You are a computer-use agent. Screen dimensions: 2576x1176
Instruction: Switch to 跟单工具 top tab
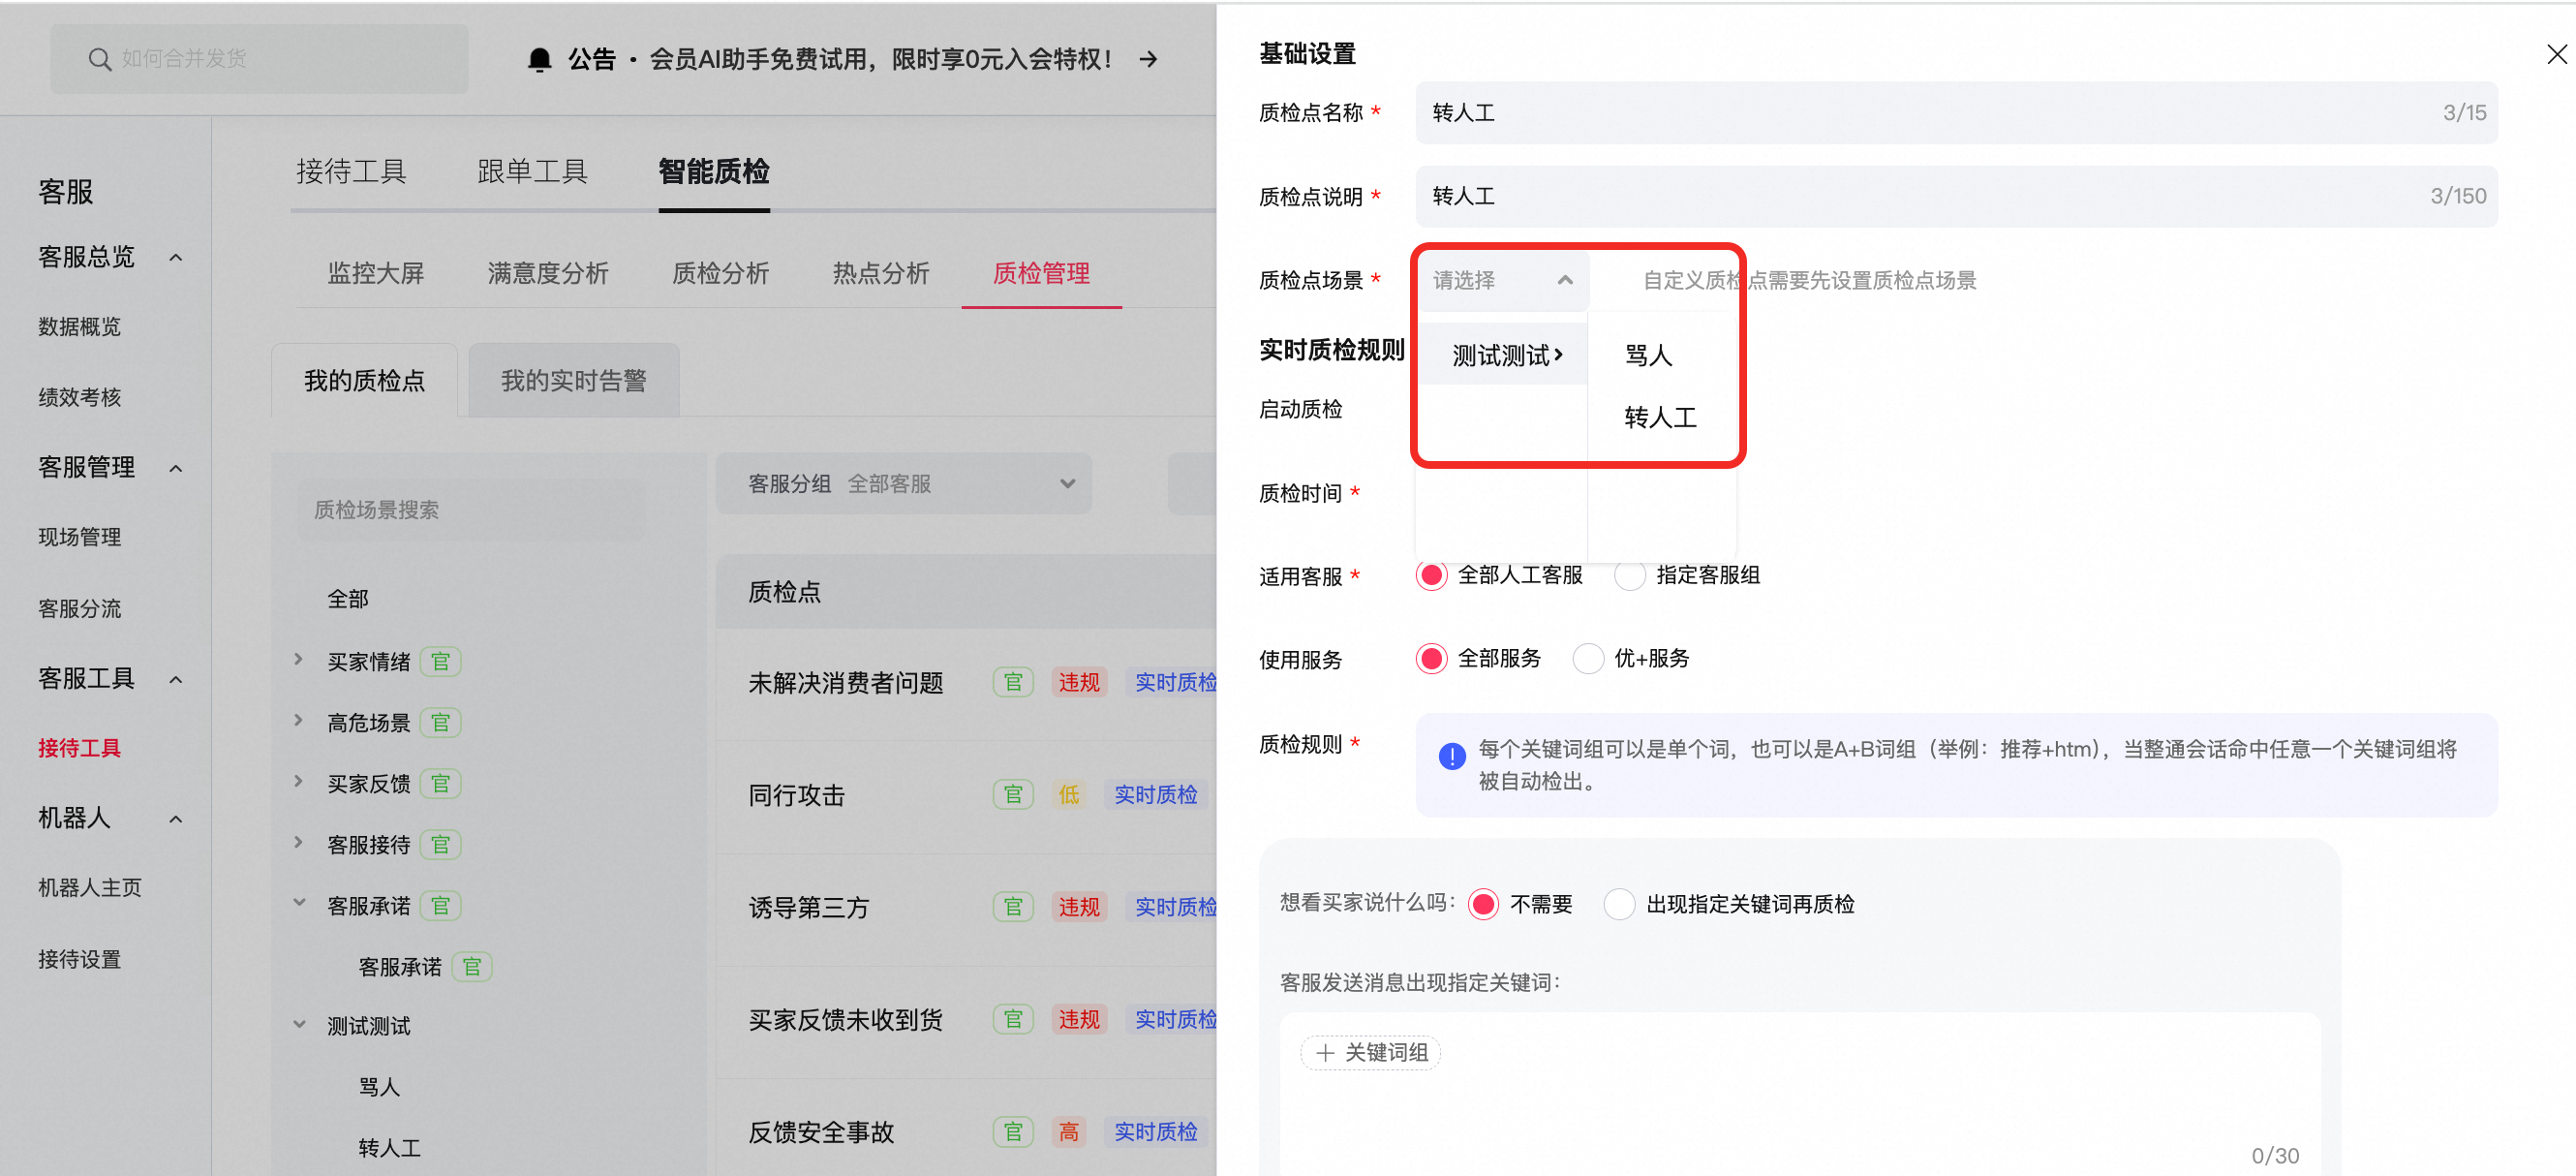[x=532, y=171]
